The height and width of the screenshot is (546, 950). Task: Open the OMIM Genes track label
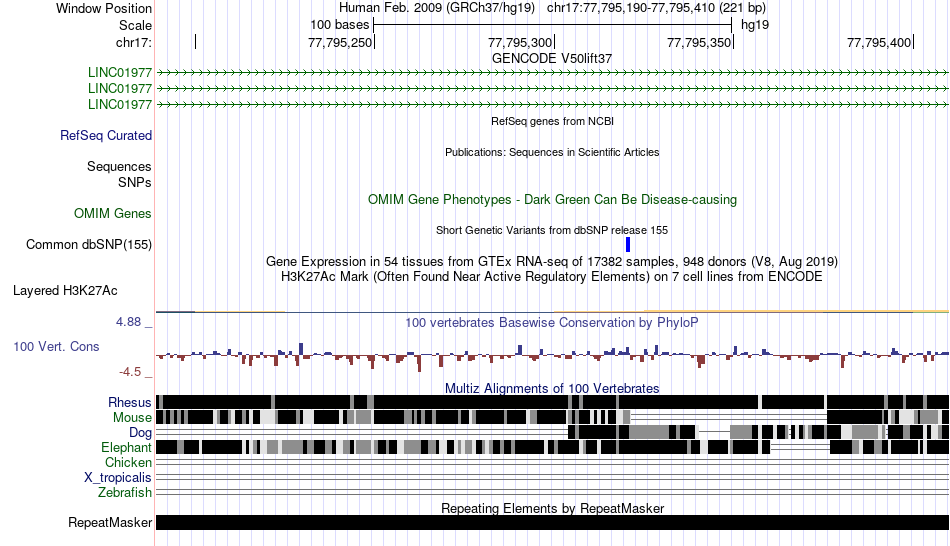click(x=113, y=213)
